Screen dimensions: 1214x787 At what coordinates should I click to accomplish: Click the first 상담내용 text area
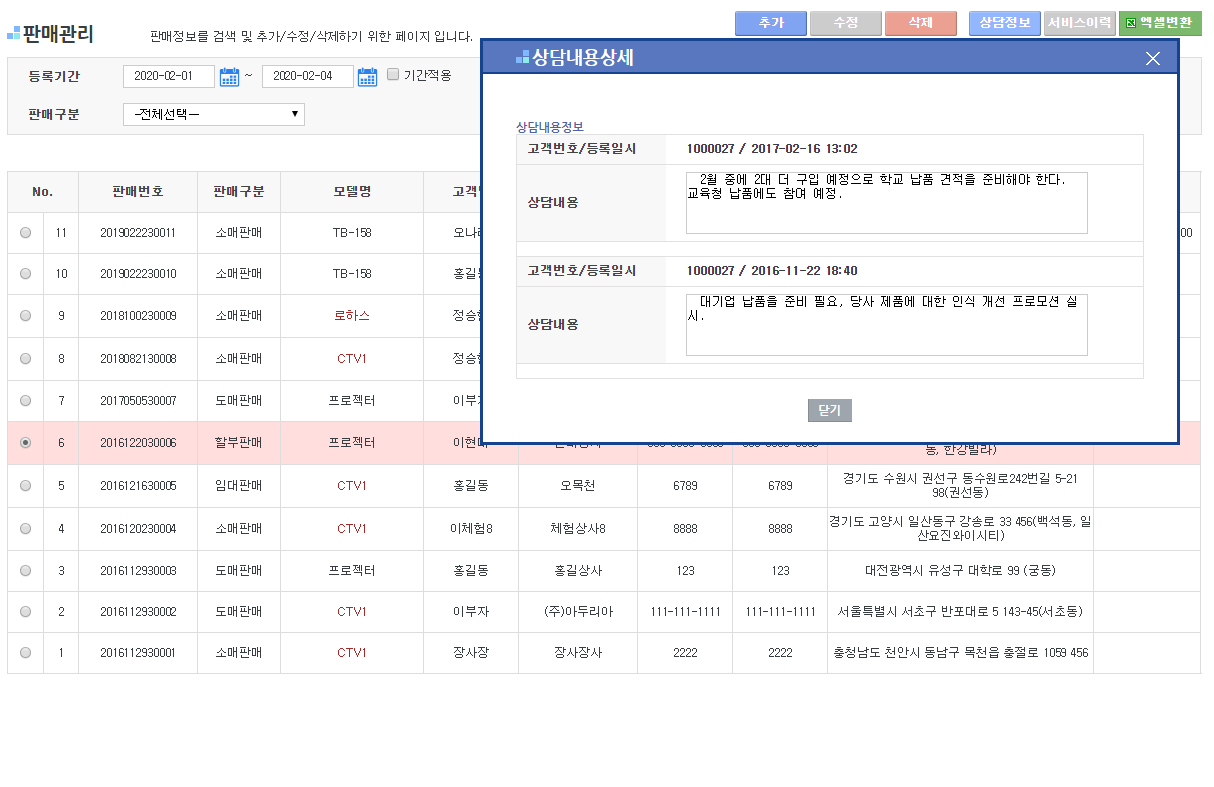click(886, 203)
